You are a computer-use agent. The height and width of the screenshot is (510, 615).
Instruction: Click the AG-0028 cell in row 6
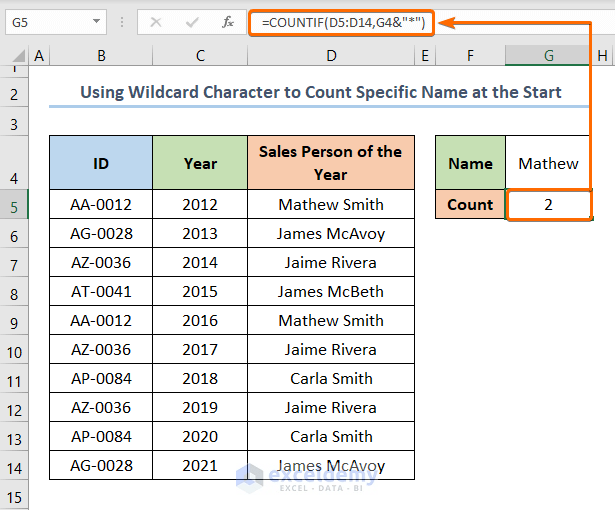101,233
